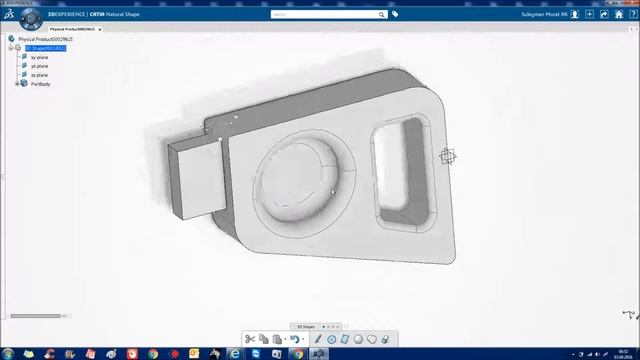This screenshot has width=640, height=360.
Task: Open the tag icon beside search
Action: click(x=395, y=14)
